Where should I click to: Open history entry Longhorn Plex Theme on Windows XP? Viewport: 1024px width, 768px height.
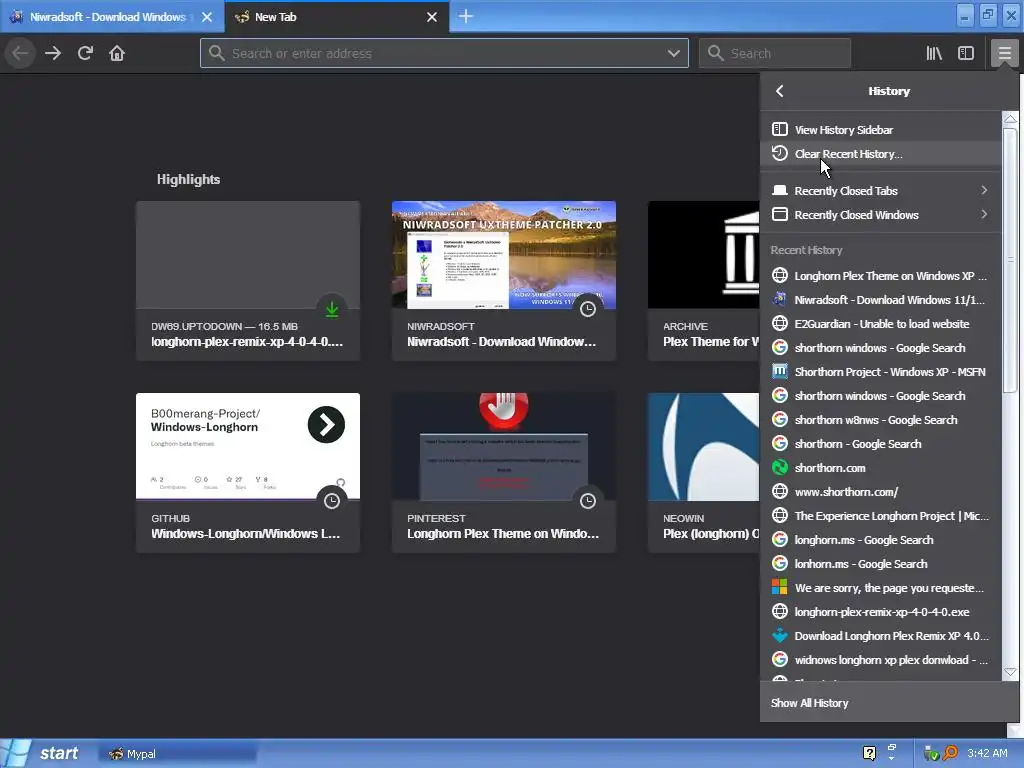click(x=881, y=276)
